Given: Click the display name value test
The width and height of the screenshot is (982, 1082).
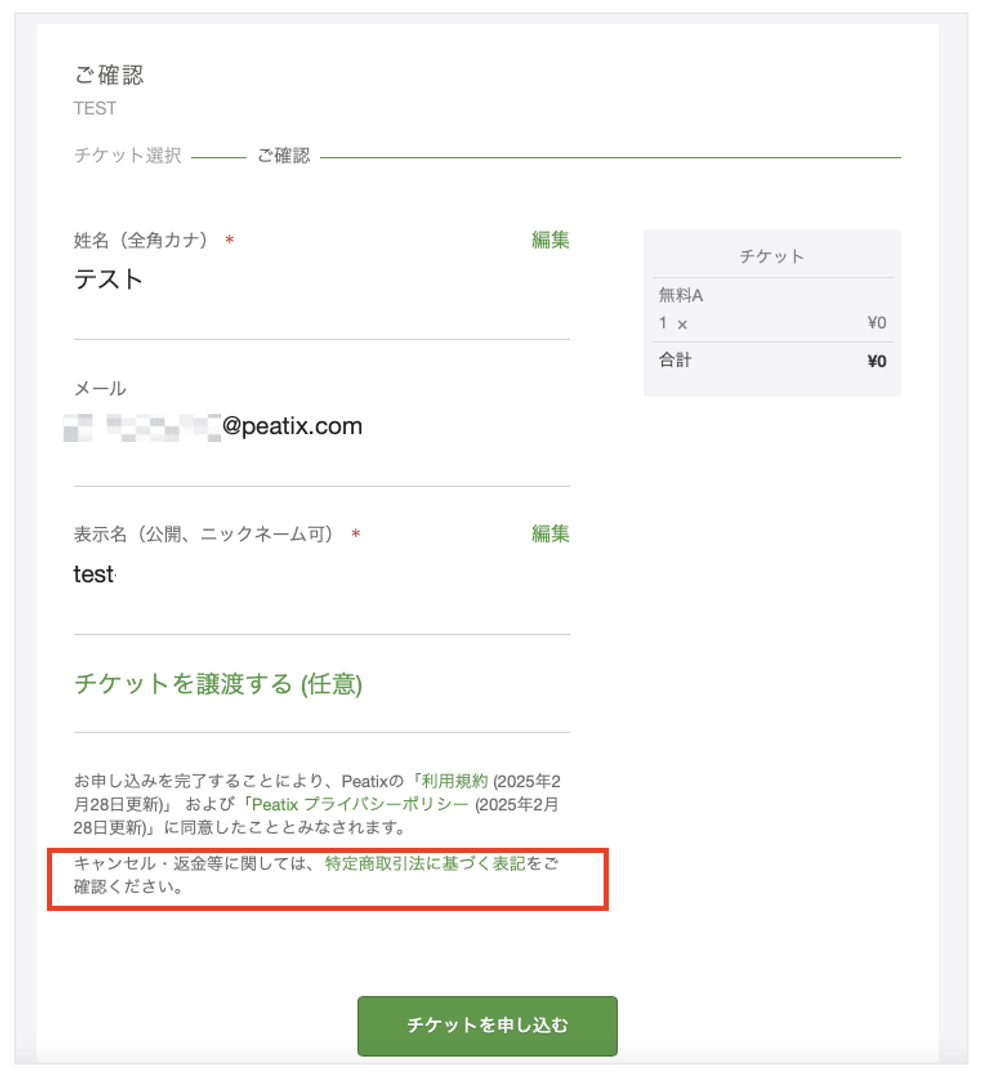Looking at the screenshot, I should pos(94,575).
